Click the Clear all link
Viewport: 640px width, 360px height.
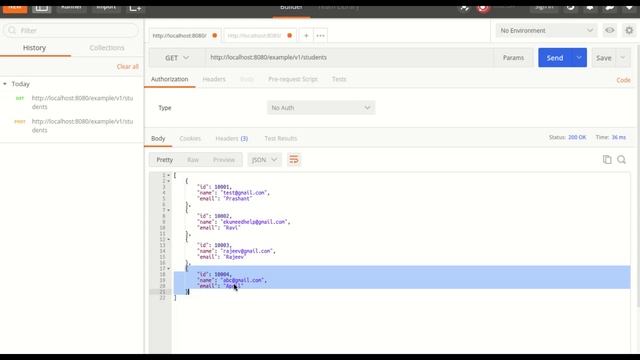(x=127, y=67)
